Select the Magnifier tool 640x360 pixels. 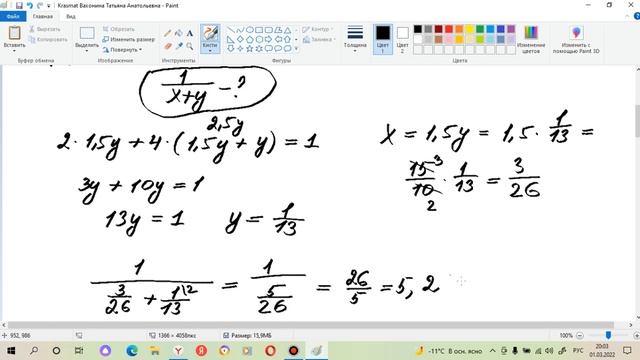(190, 46)
